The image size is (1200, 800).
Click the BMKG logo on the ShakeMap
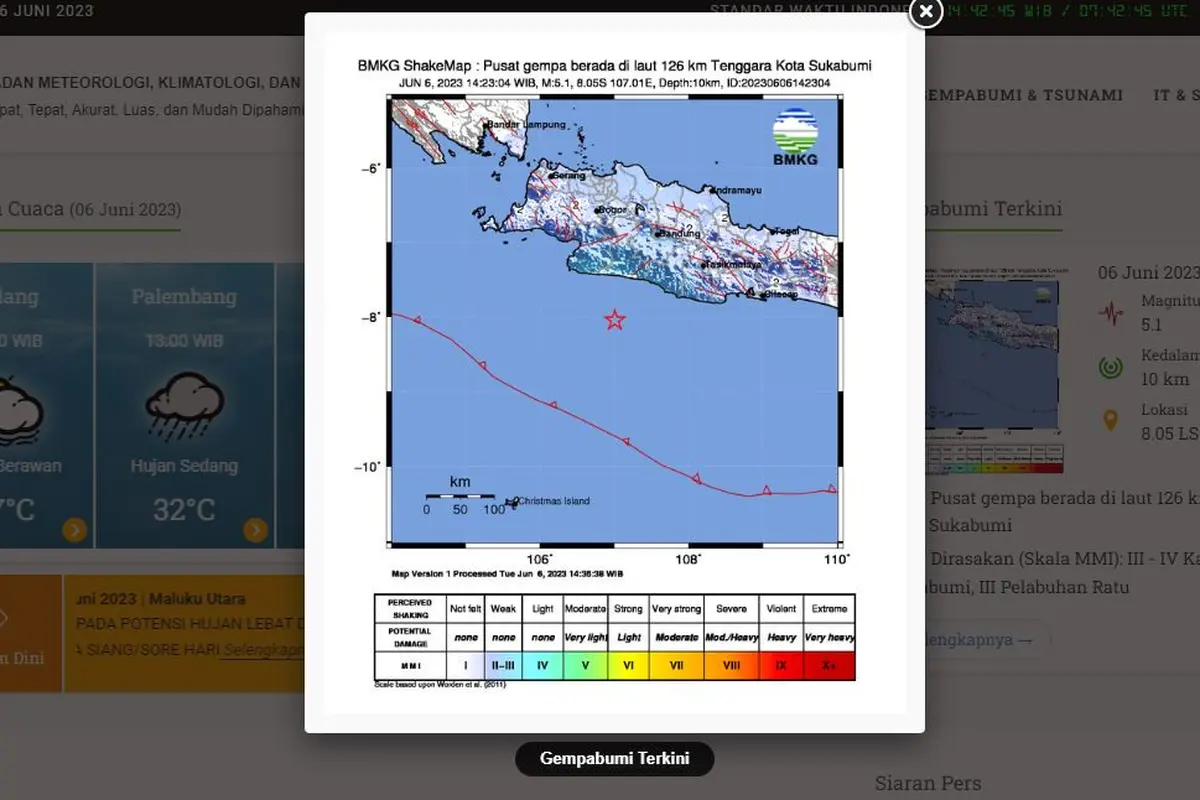(796, 137)
